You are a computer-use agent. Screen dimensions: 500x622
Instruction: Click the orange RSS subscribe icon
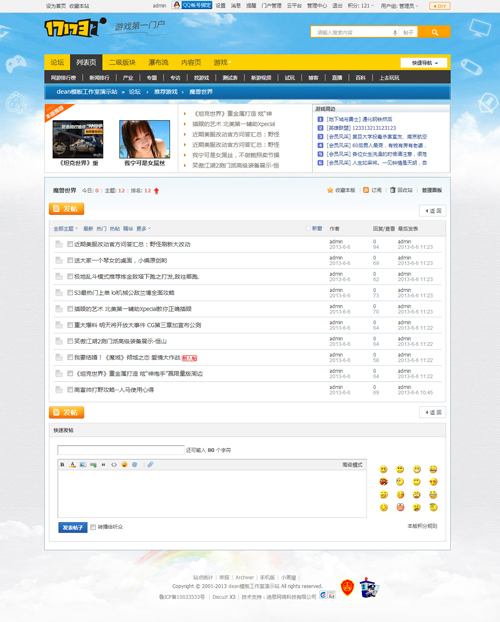click(x=366, y=190)
